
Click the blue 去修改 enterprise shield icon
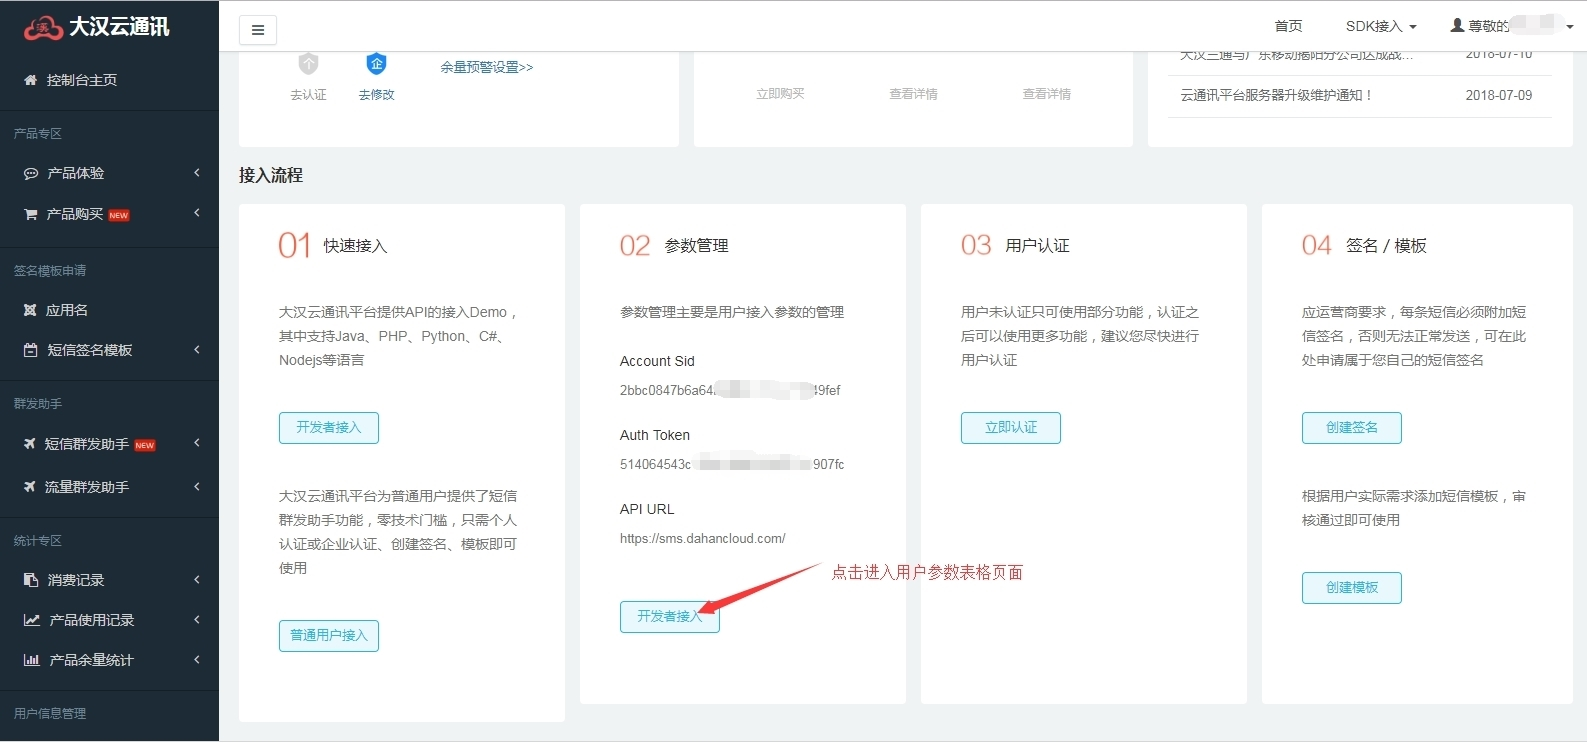coord(377,63)
